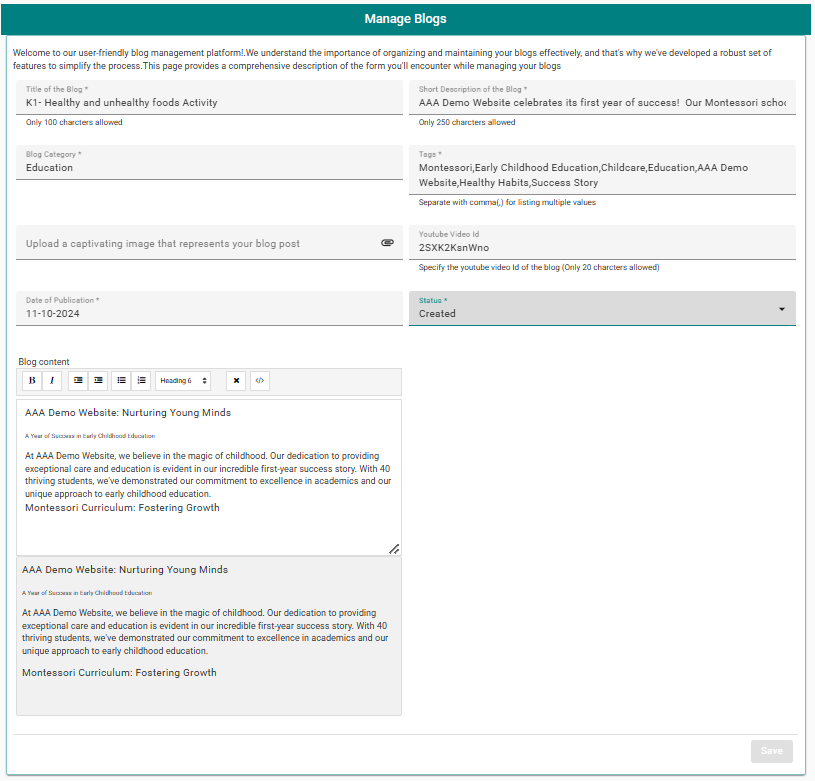Viewport: 815px width, 781px height.
Task: Edit the Short Description of the Blog field
Action: (602, 97)
